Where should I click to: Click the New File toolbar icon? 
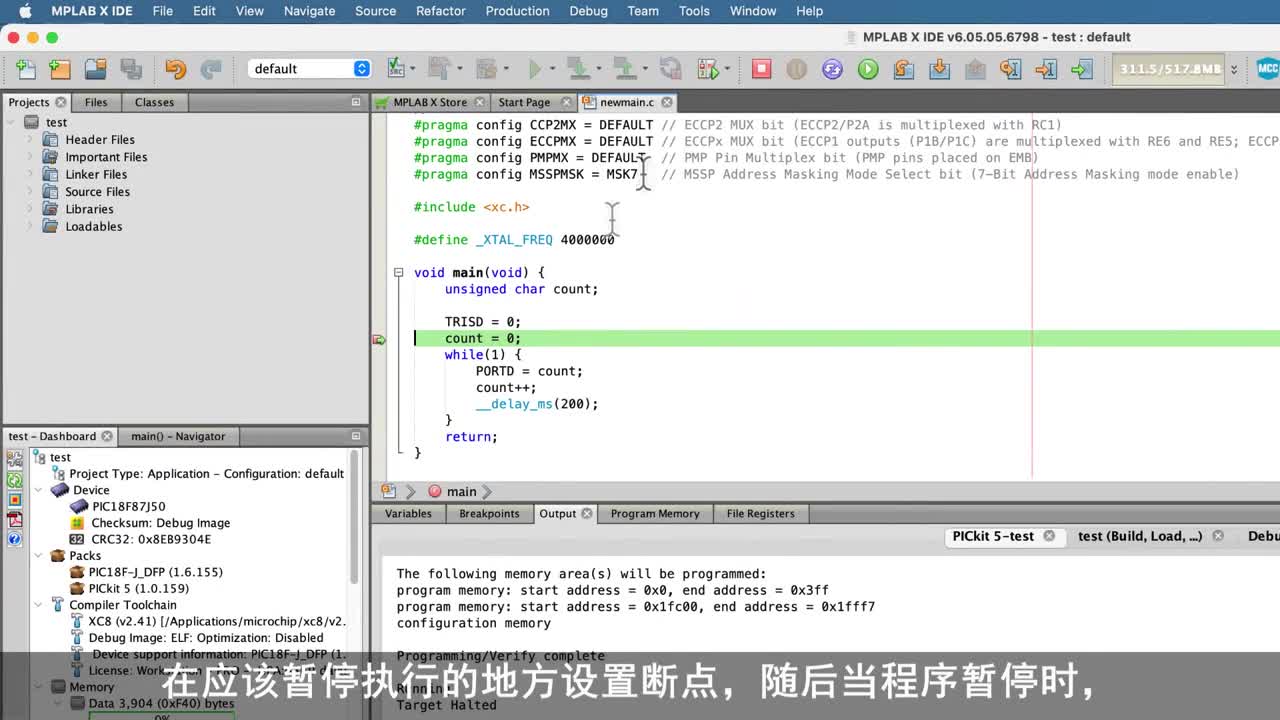(x=26, y=69)
